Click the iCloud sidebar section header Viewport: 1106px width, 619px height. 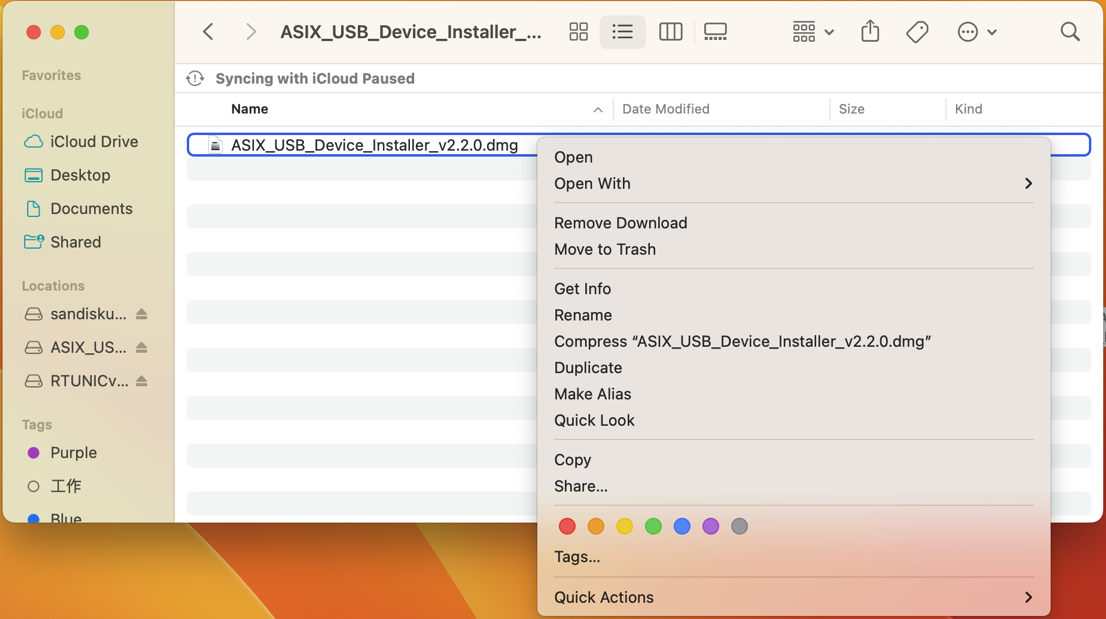tap(42, 114)
